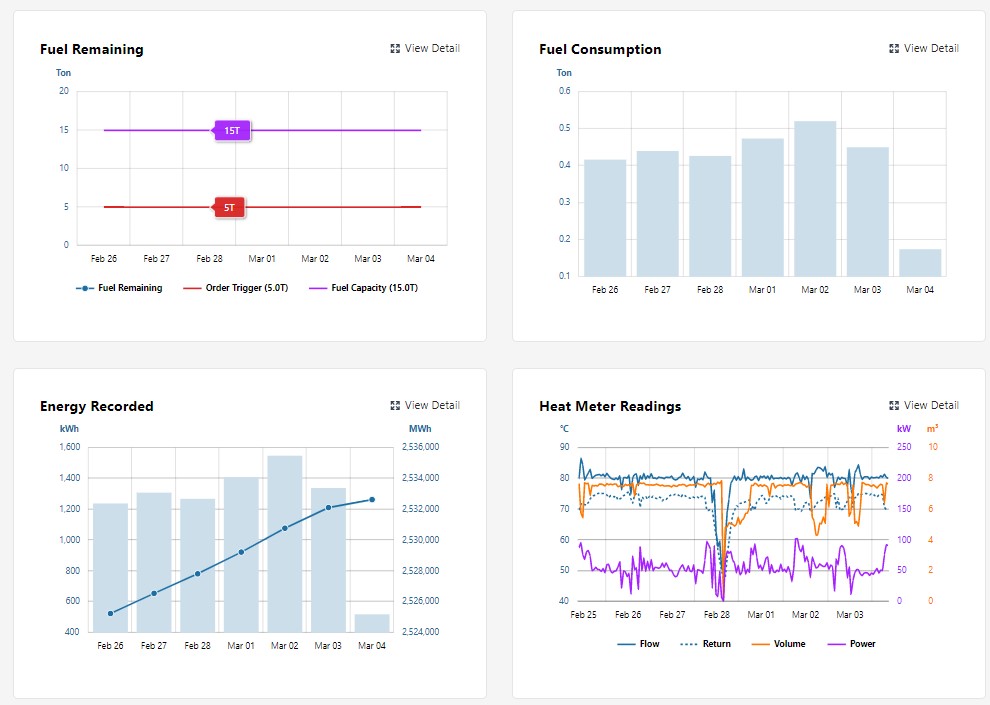Click the purple 15T capacity marker
The height and width of the screenshot is (705, 990).
pos(232,131)
